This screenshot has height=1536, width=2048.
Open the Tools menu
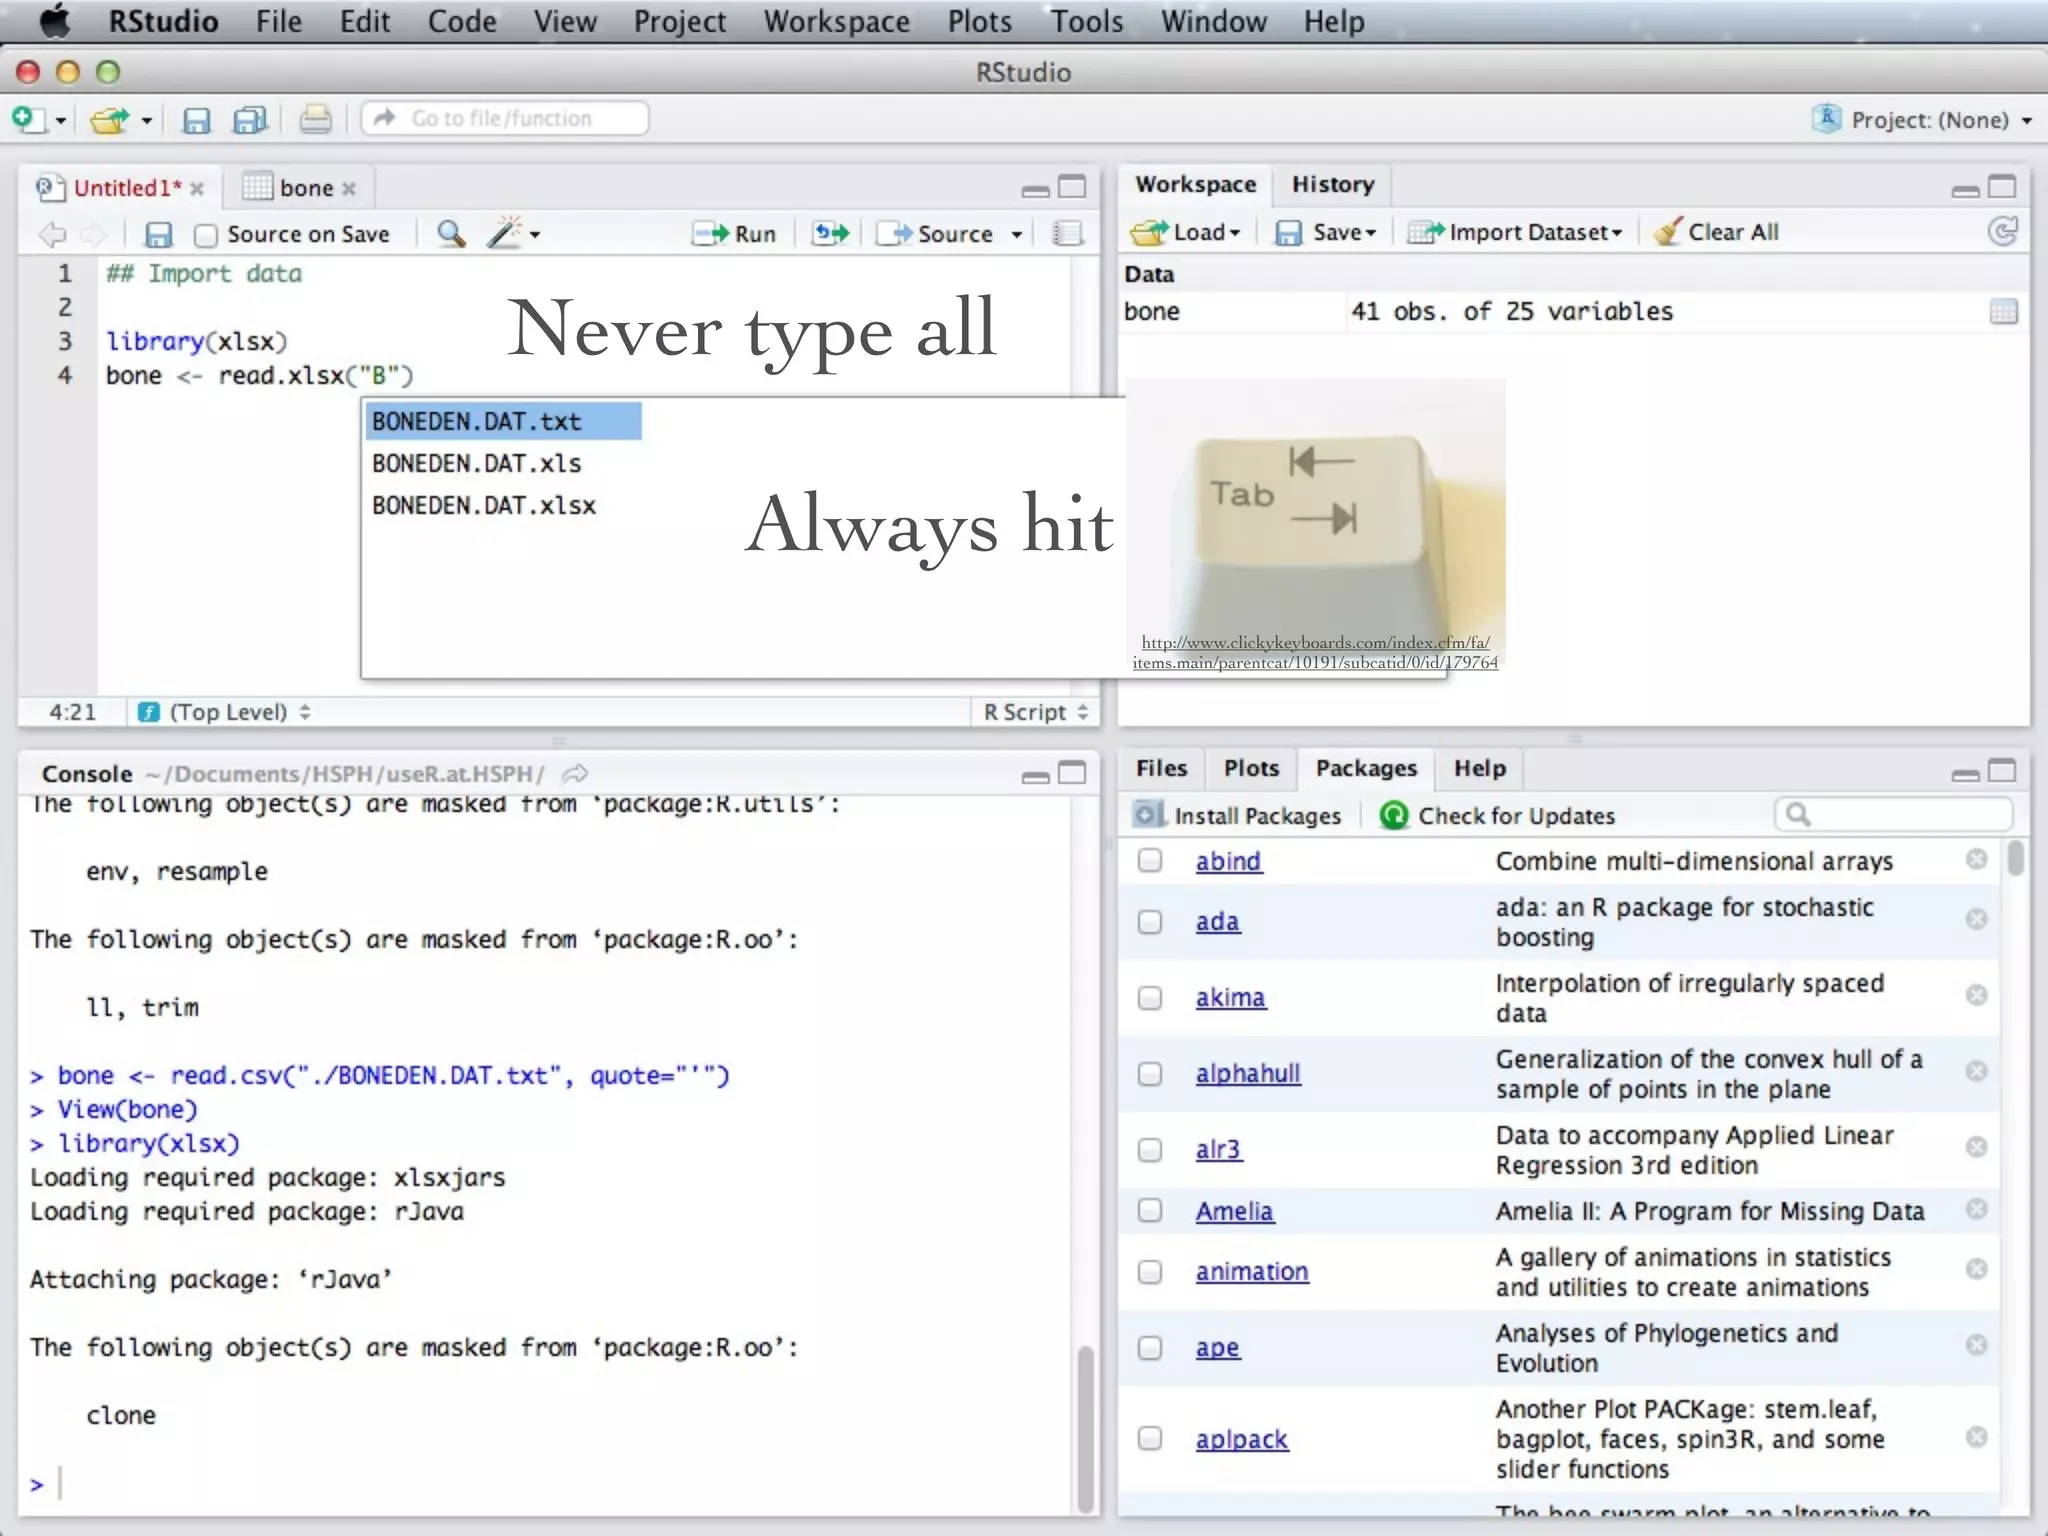click(x=1087, y=21)
